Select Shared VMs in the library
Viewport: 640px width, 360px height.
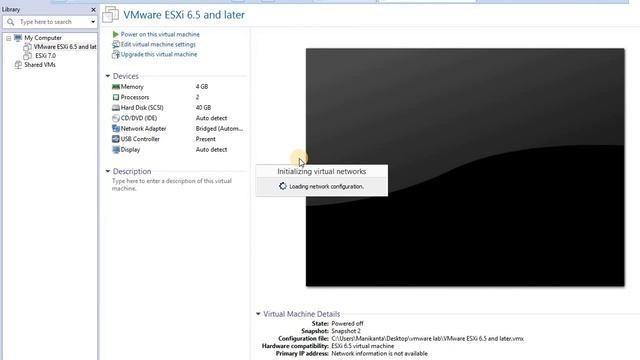(40, 64)
